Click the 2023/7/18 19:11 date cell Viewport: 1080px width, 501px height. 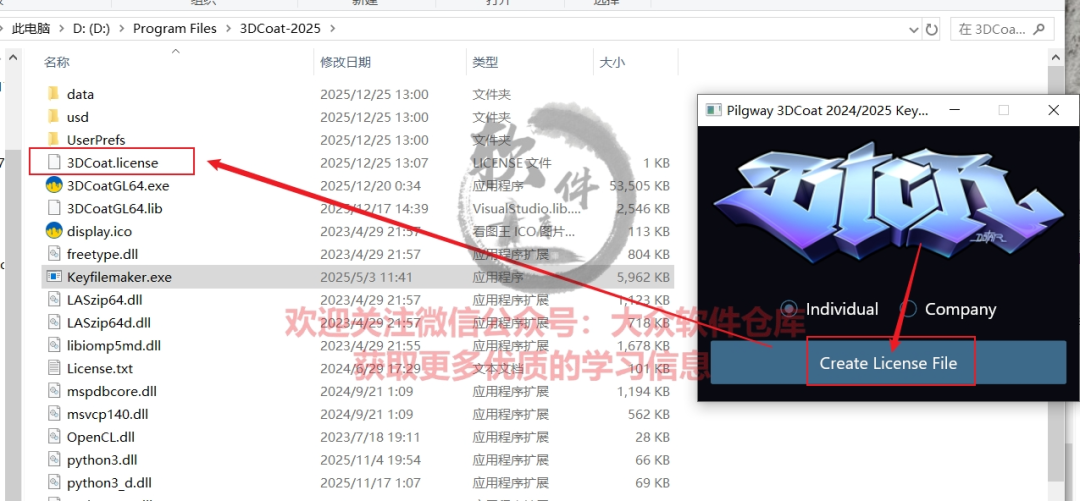370,437
